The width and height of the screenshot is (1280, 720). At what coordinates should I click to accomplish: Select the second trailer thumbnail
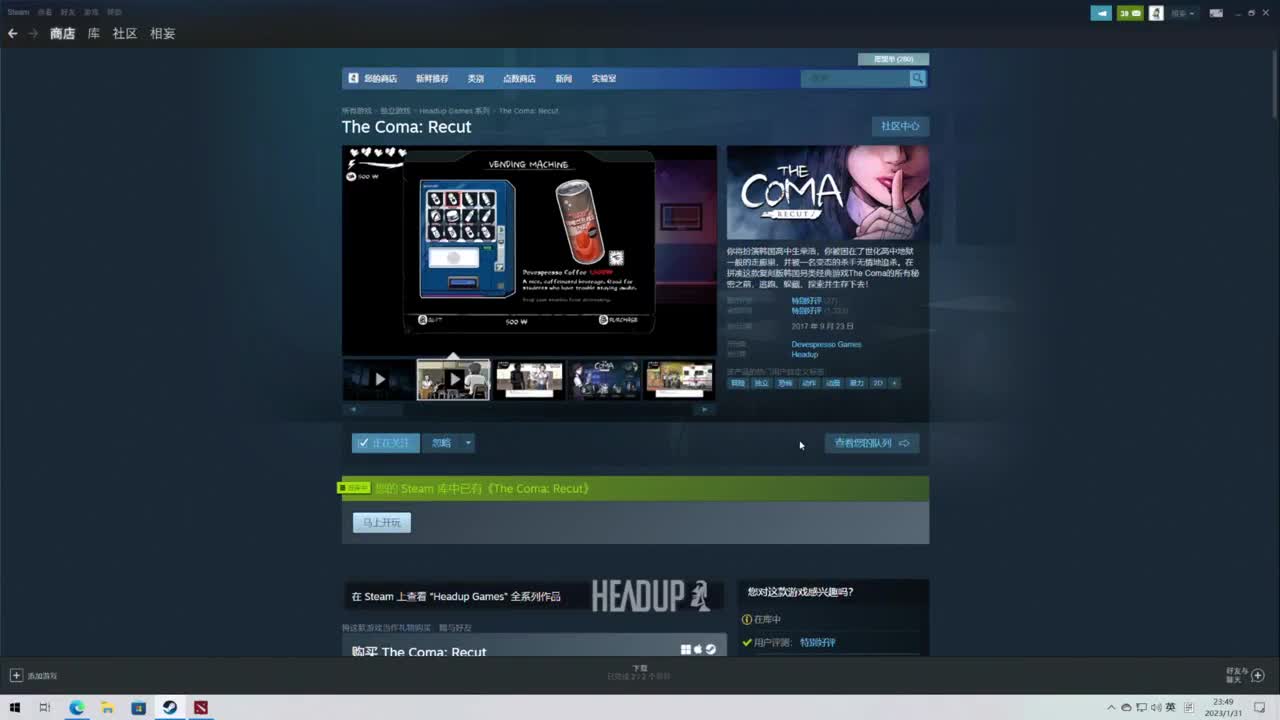[453, 380]
